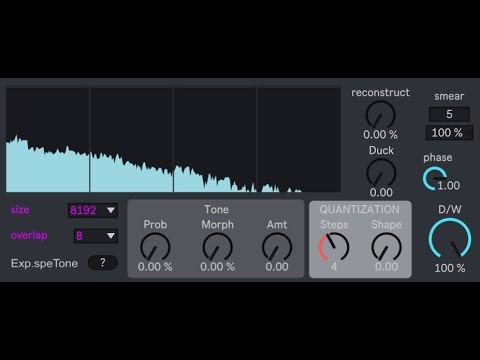The height and width of the screenshot is (360, 480).
Task: Click the Duck 0.00 value
Action: click(x=381, y=192)
